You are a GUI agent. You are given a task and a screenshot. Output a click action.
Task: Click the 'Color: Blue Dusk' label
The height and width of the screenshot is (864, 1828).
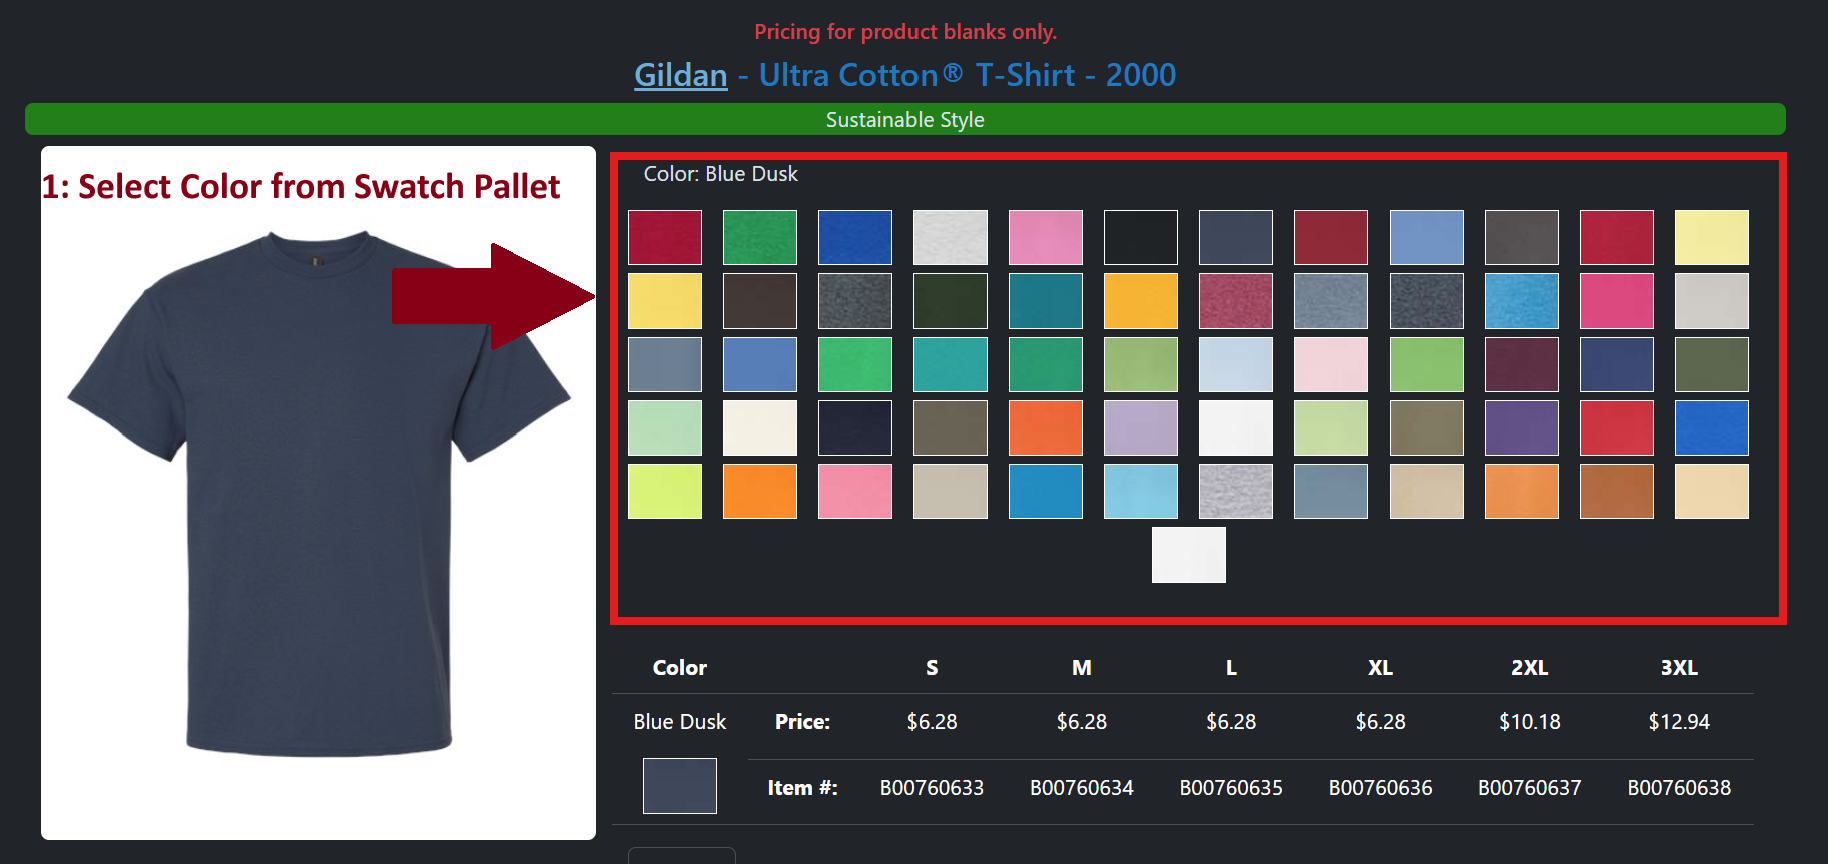click(x=721, y=174)
